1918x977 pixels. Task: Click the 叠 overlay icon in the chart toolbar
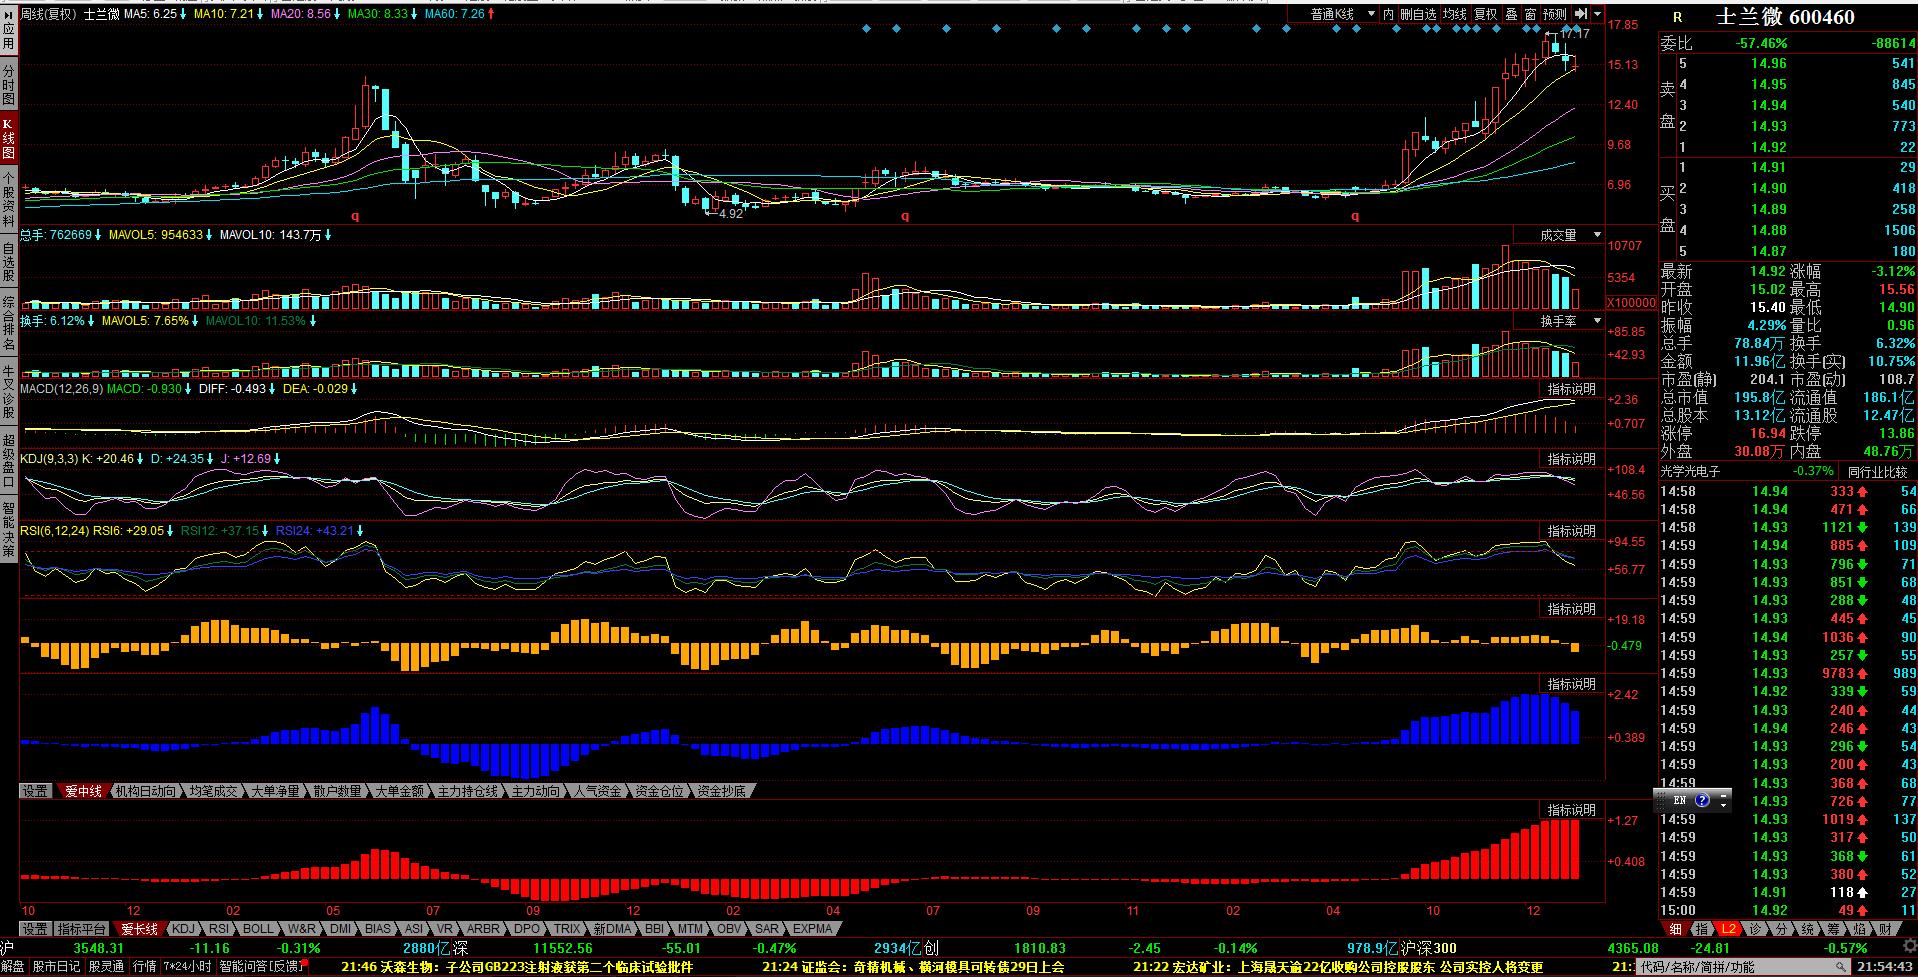tap(1511, 14)
